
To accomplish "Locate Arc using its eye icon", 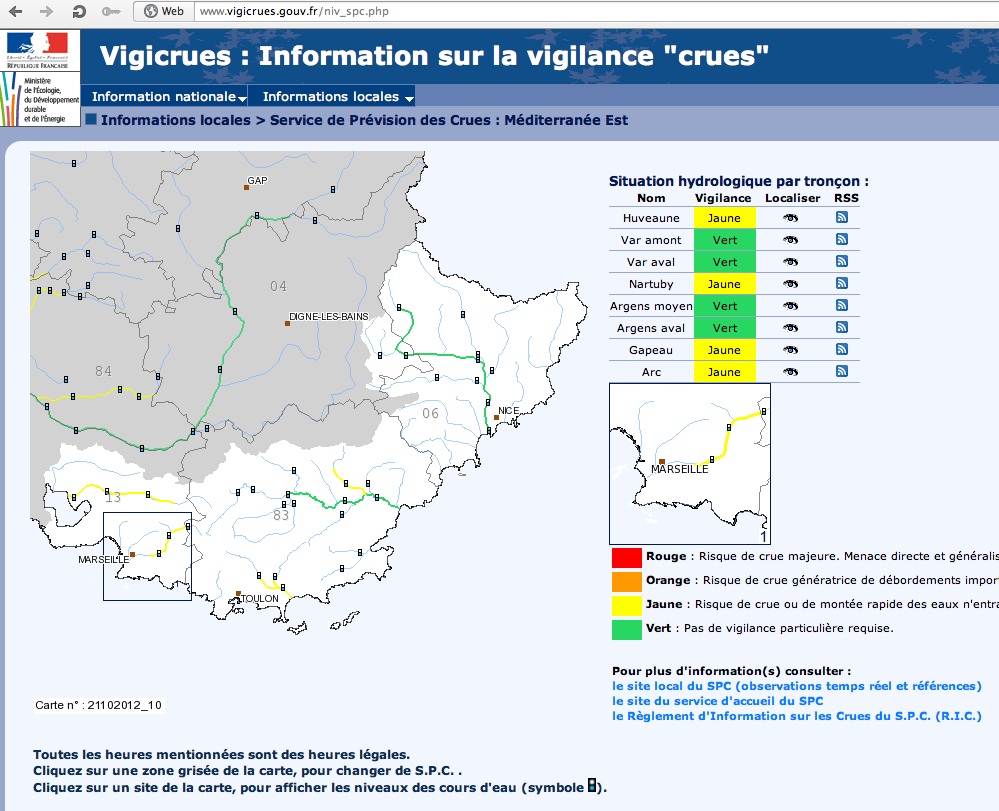I will (x=791, y=372).
